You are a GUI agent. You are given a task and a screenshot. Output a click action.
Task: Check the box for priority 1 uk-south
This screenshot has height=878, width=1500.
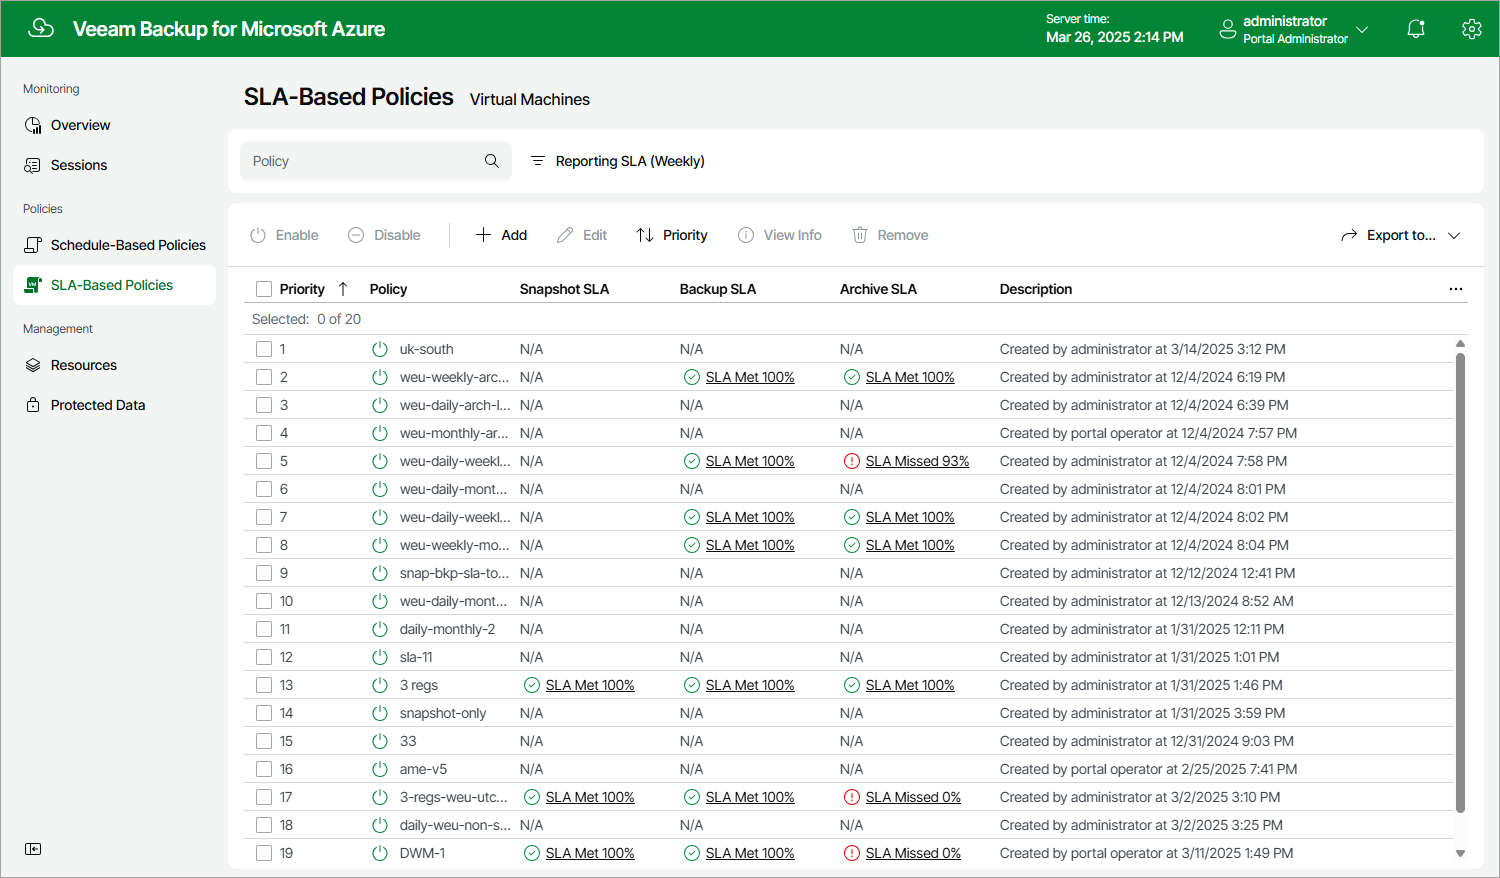tap(264, 349)
